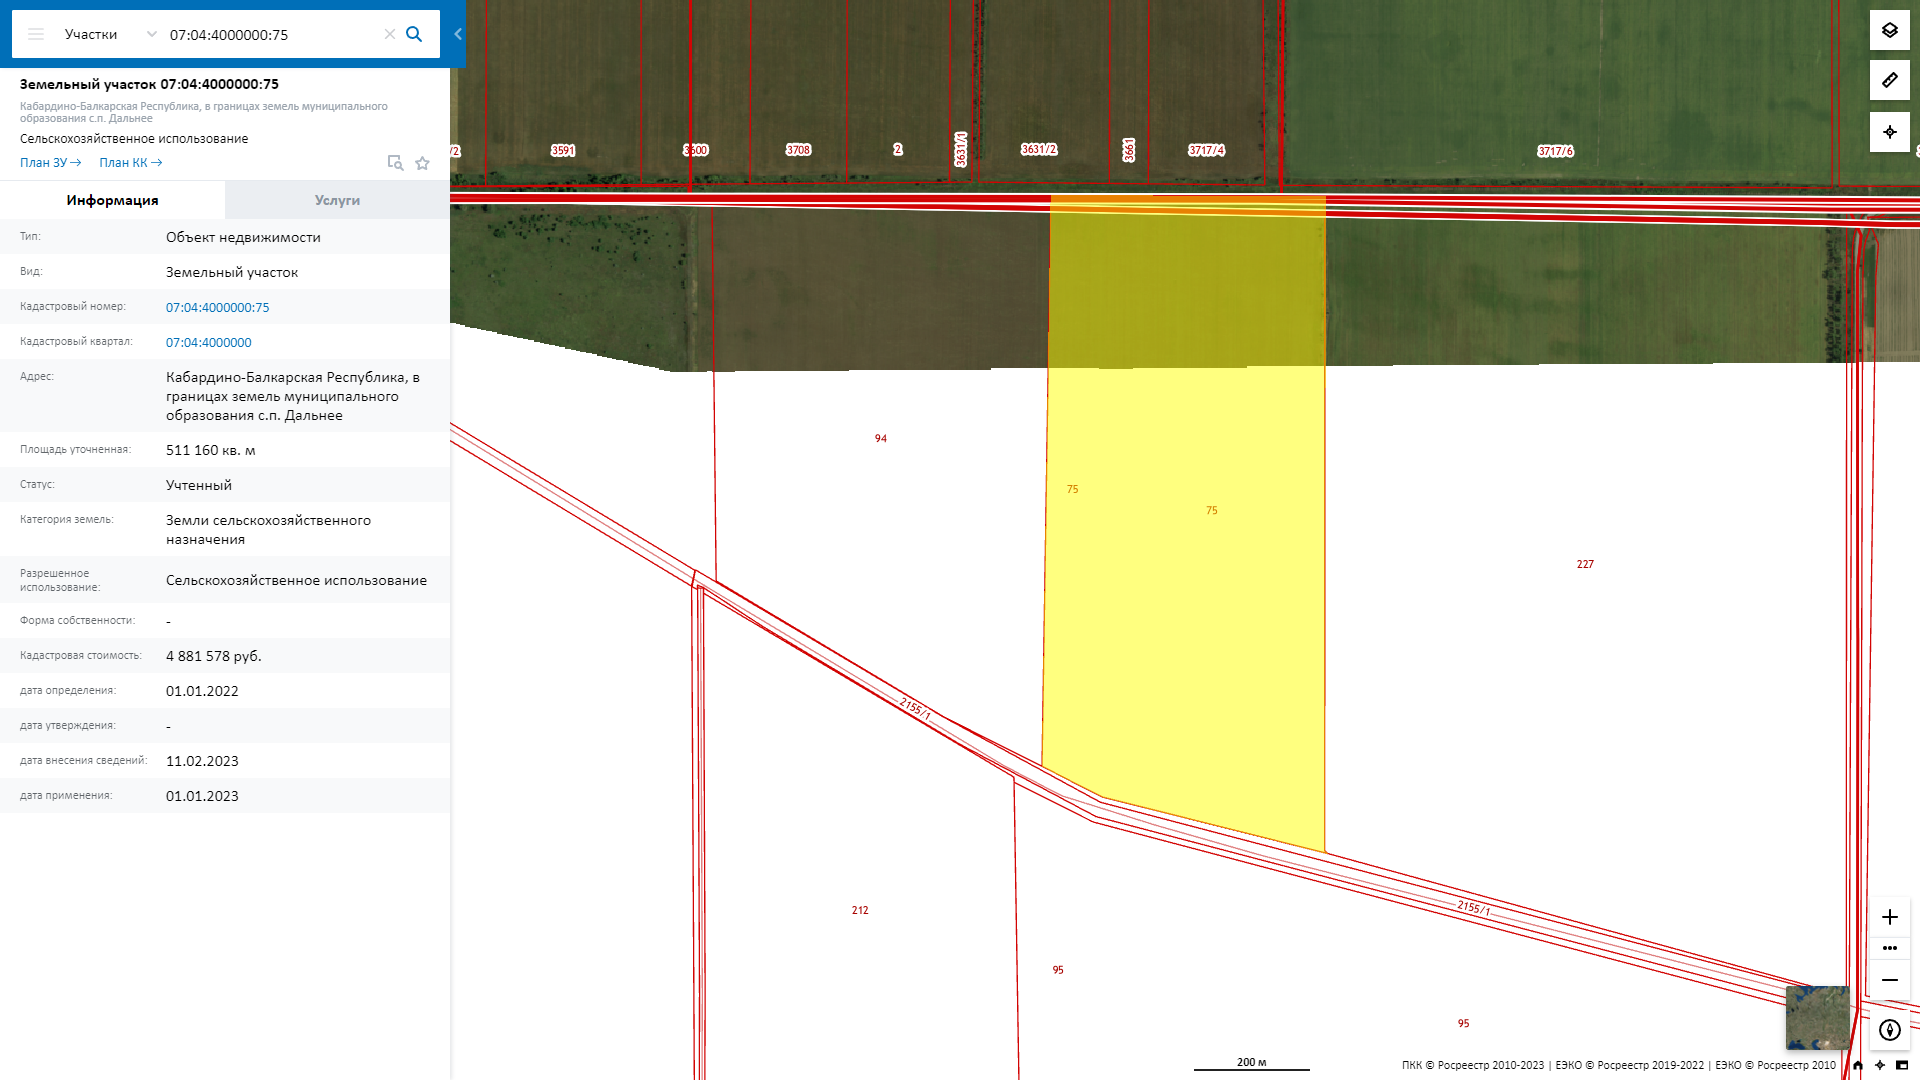
Task: Clear the search query with X
Action: coord(390,34)
